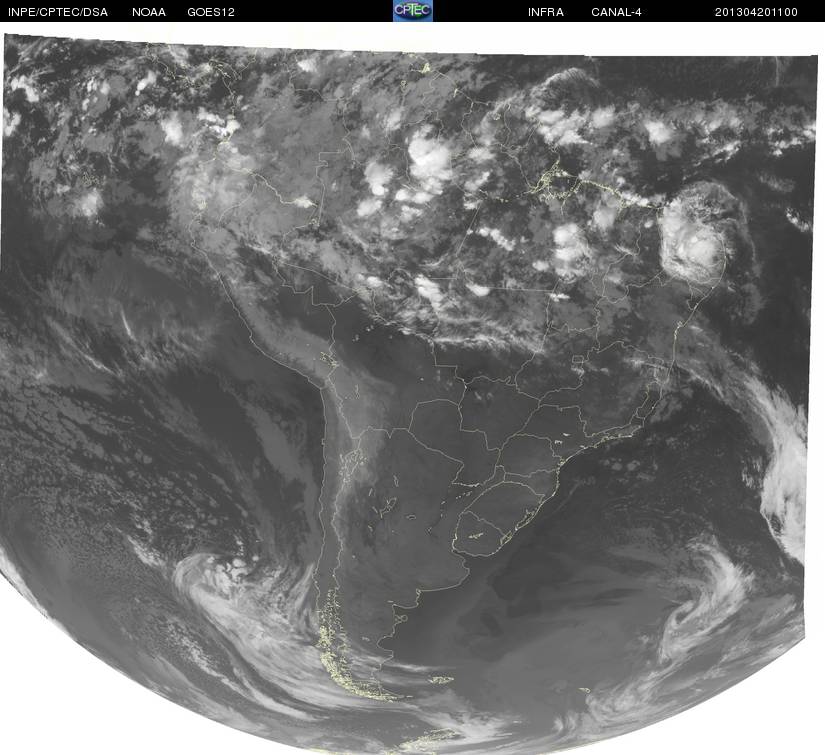
Task: Click the NOAA label in header
Action: click(x=149, y=12)
